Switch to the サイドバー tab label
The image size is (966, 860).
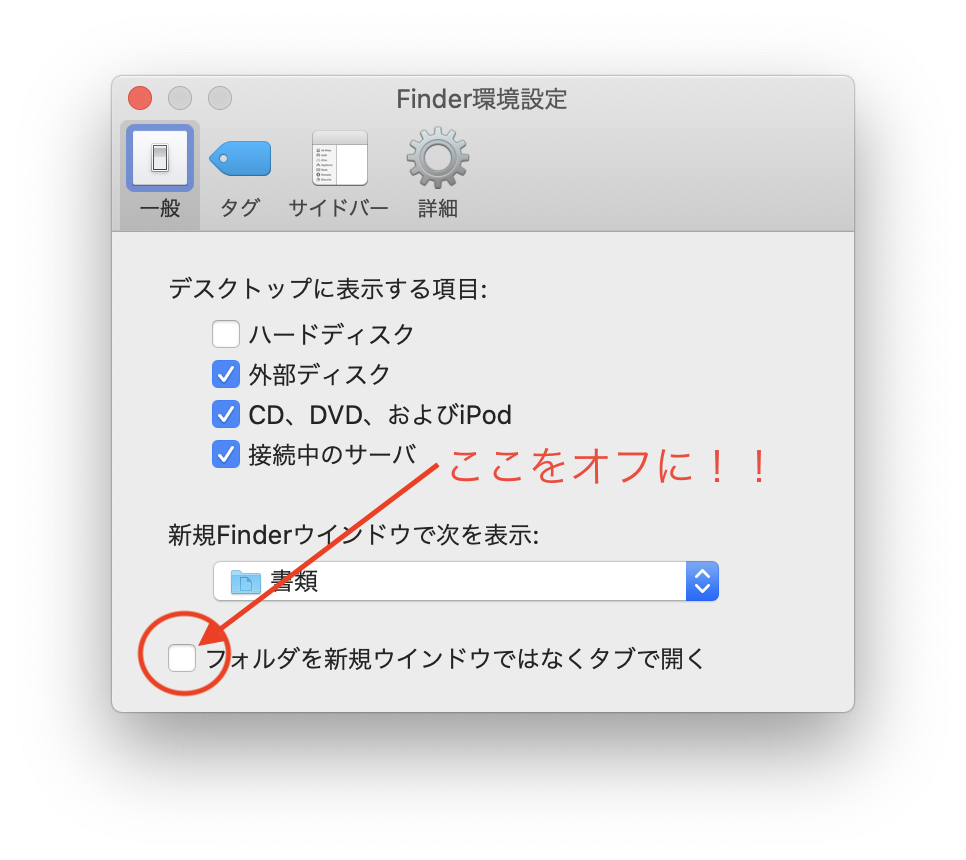click(x=339, y=208)
